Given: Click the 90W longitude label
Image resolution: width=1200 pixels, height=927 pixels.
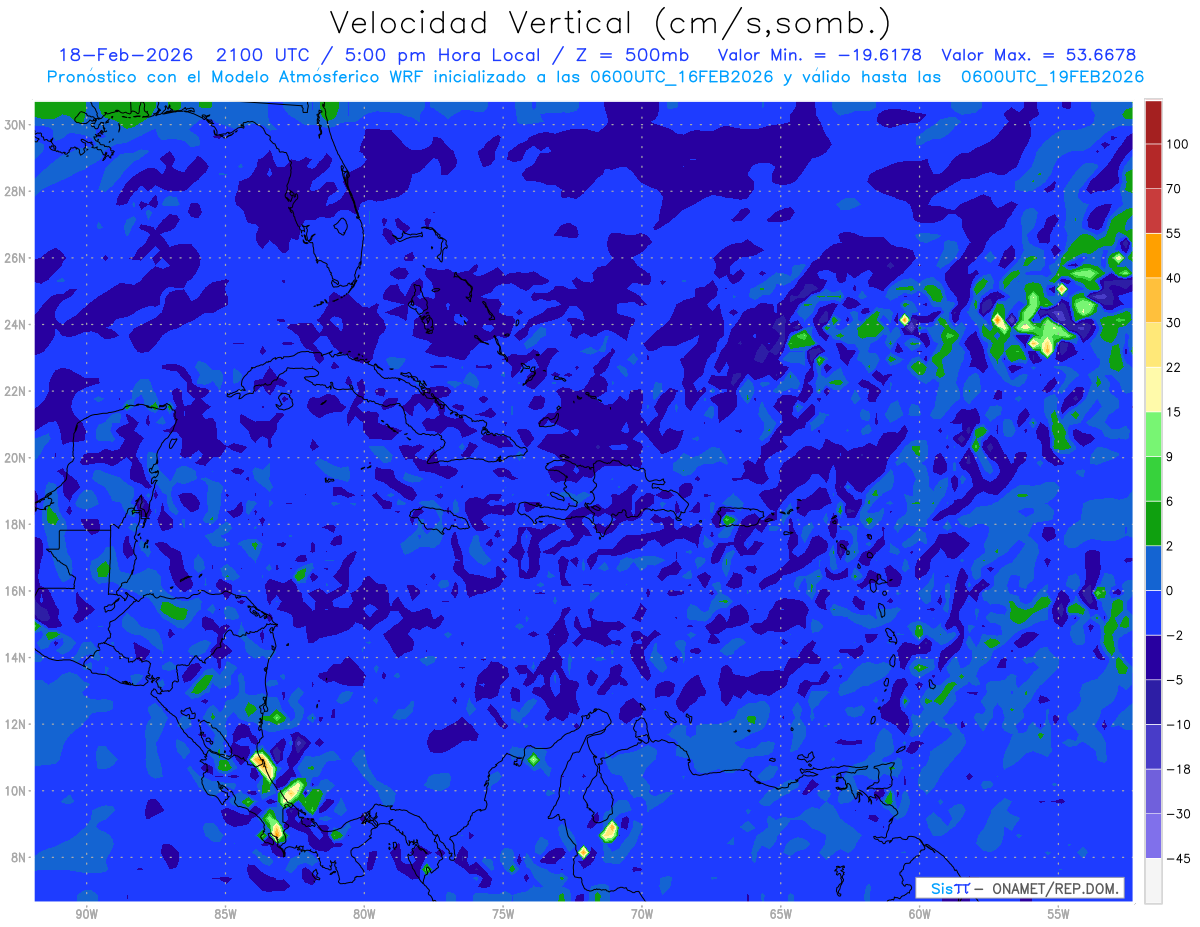Looking at the screenshot, I should (x=87, y=915).
